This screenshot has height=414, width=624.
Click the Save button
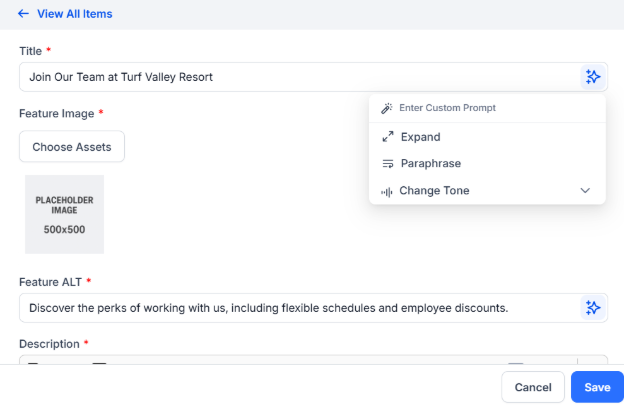click(x=597, y=387)
